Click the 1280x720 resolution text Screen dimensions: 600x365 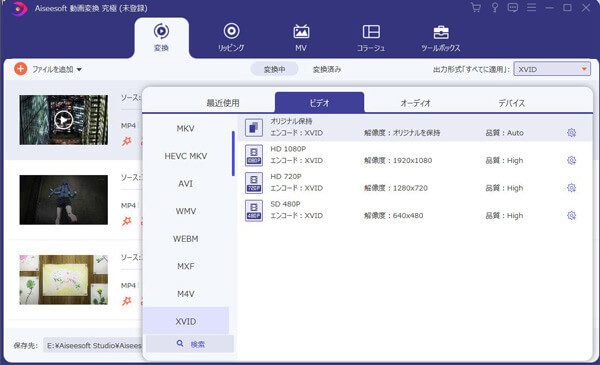(410, 188)
